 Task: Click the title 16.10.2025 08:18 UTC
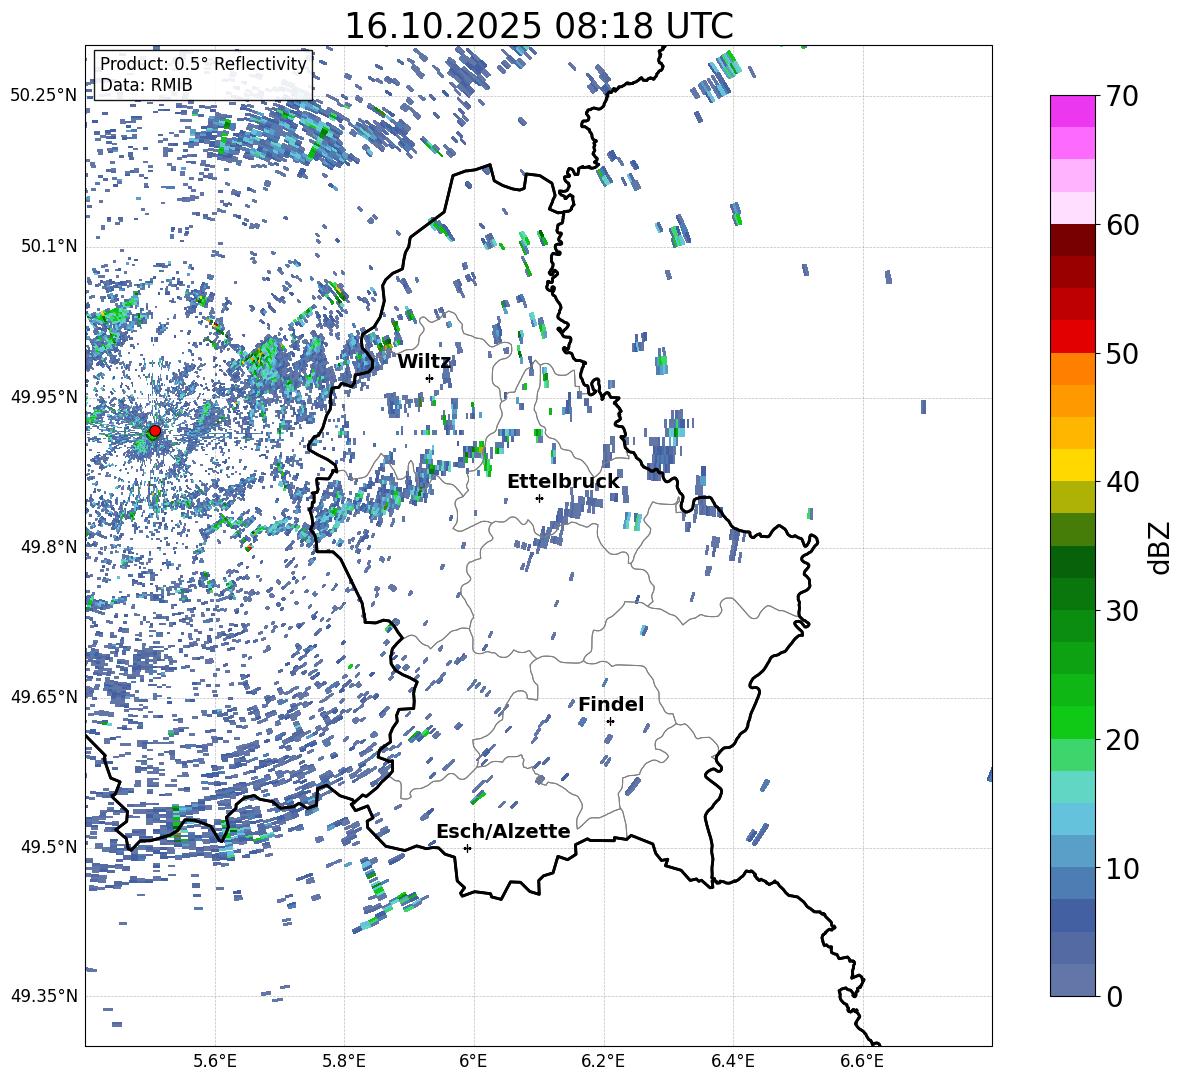(539, 26)
